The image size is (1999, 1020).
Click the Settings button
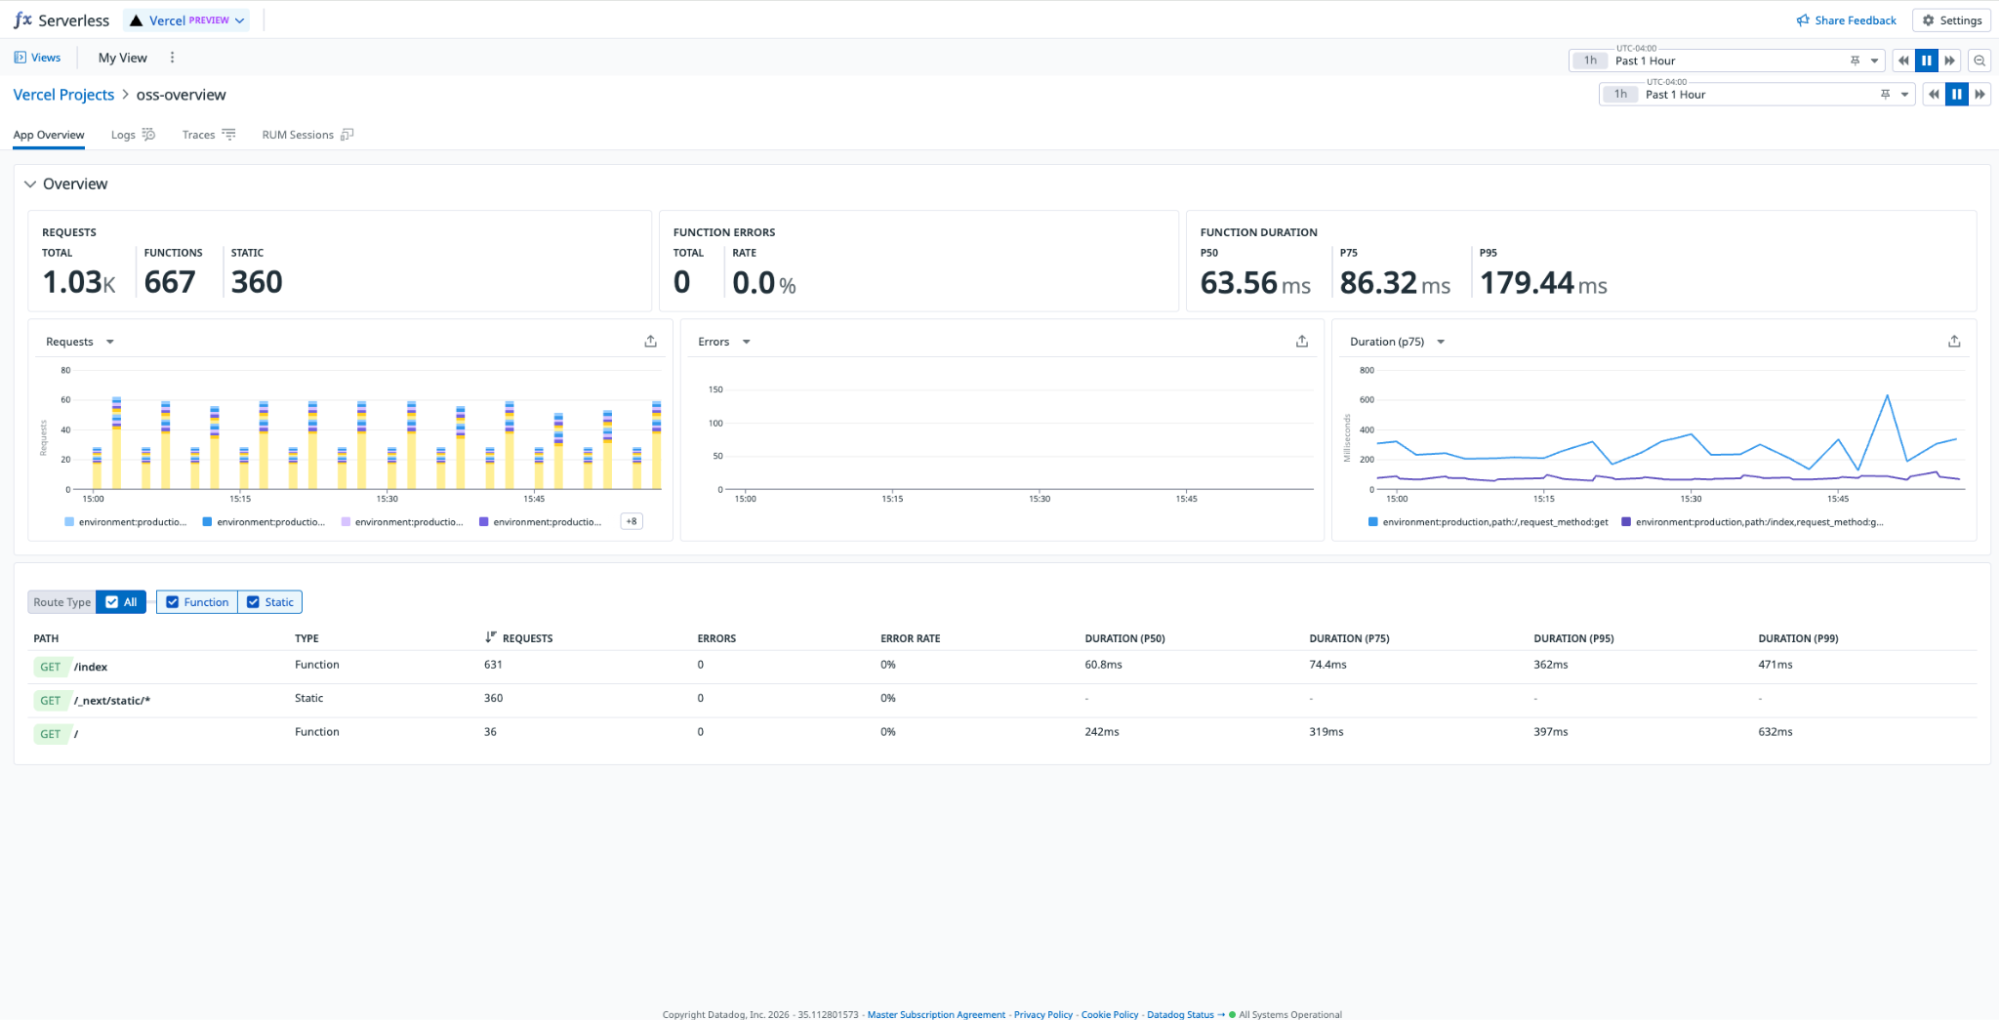[x=1951, y=20]
